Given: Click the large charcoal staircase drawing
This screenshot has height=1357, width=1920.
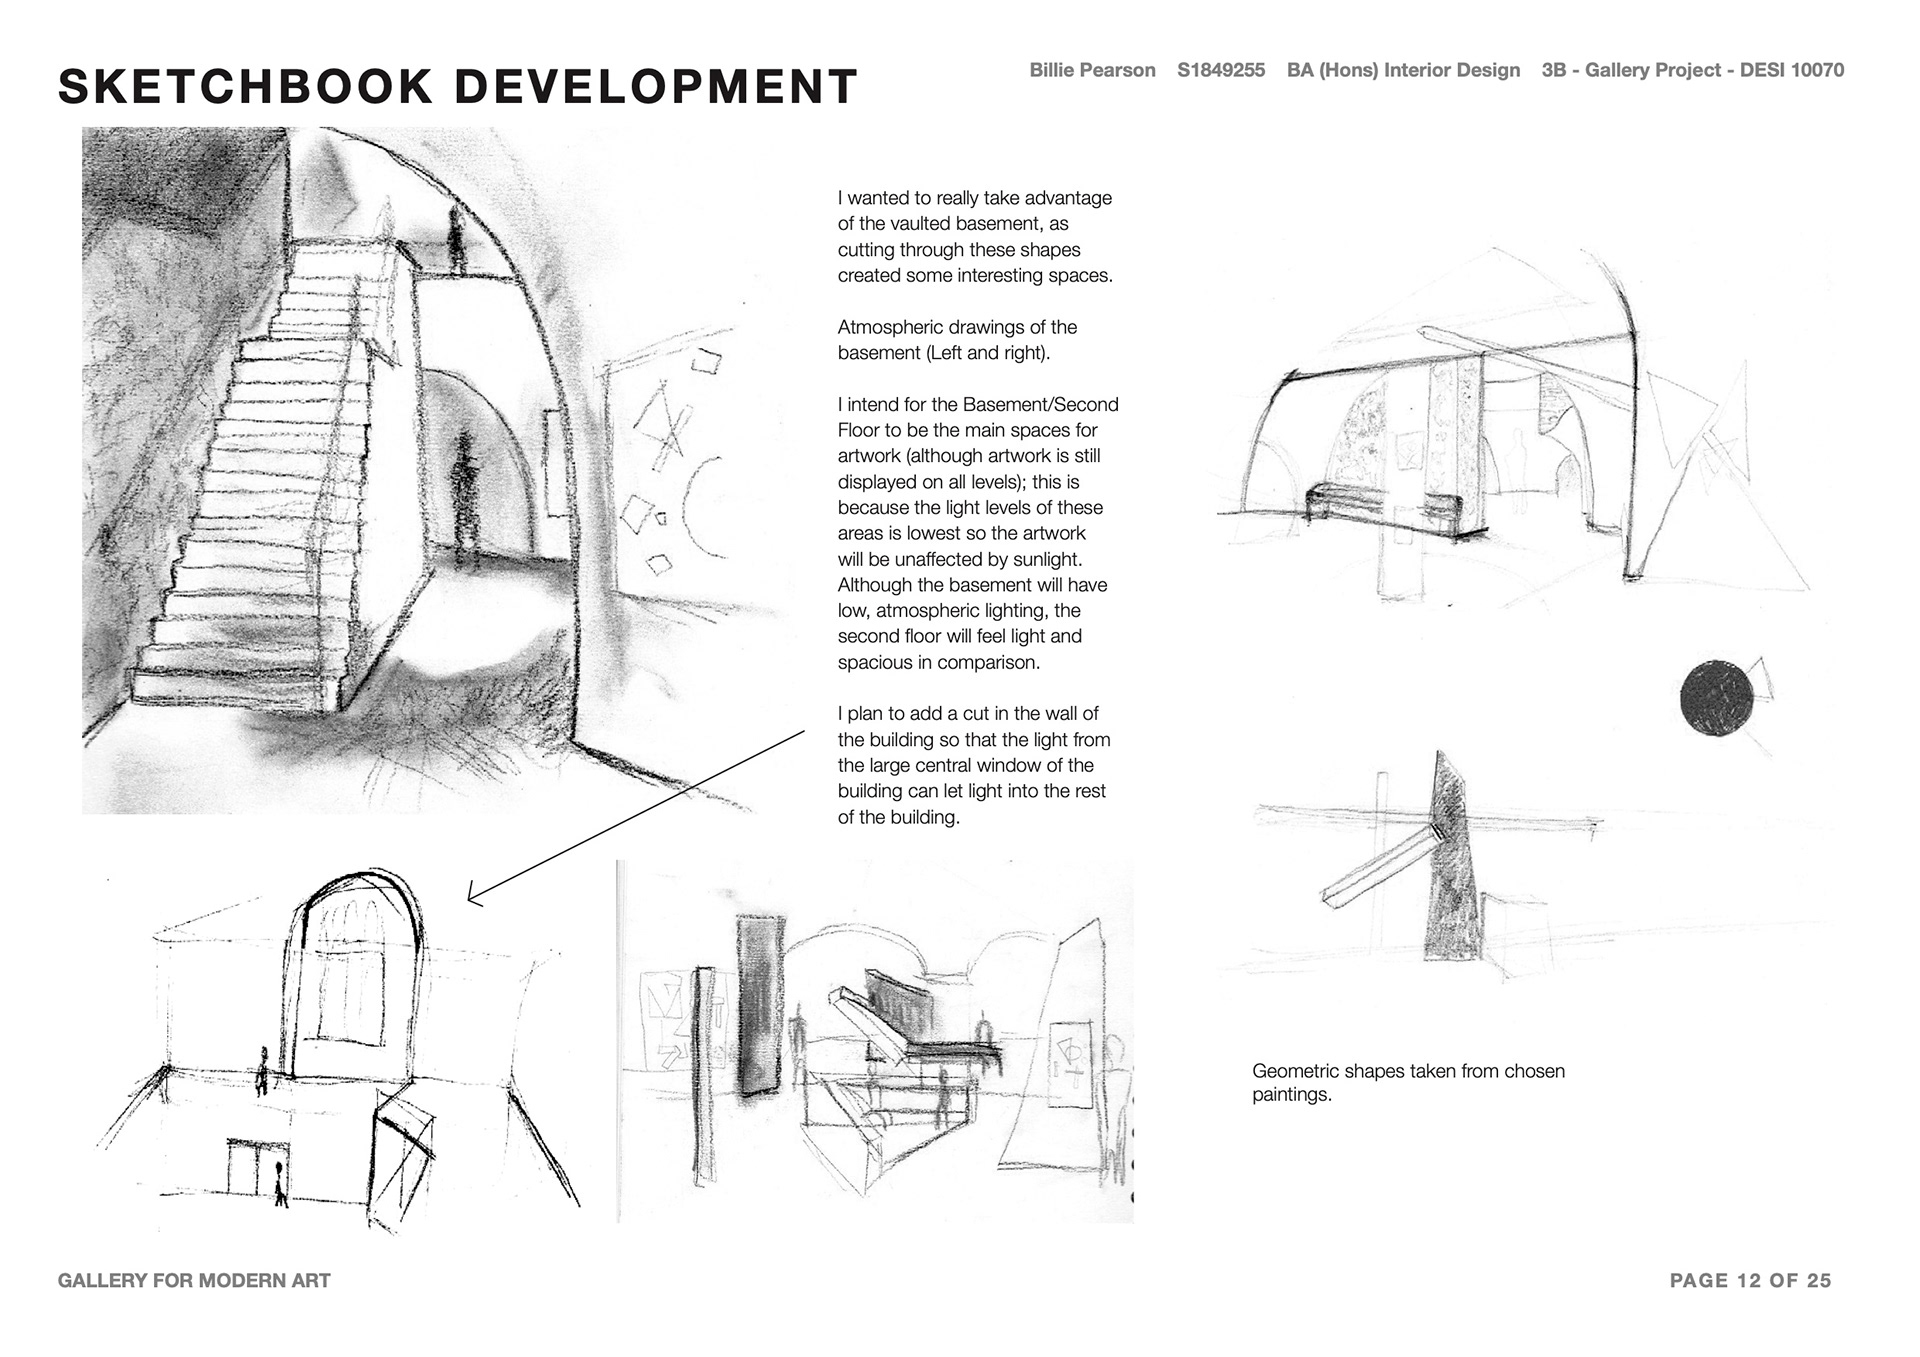Looking at the screenshot, I should tap(430, 470).
